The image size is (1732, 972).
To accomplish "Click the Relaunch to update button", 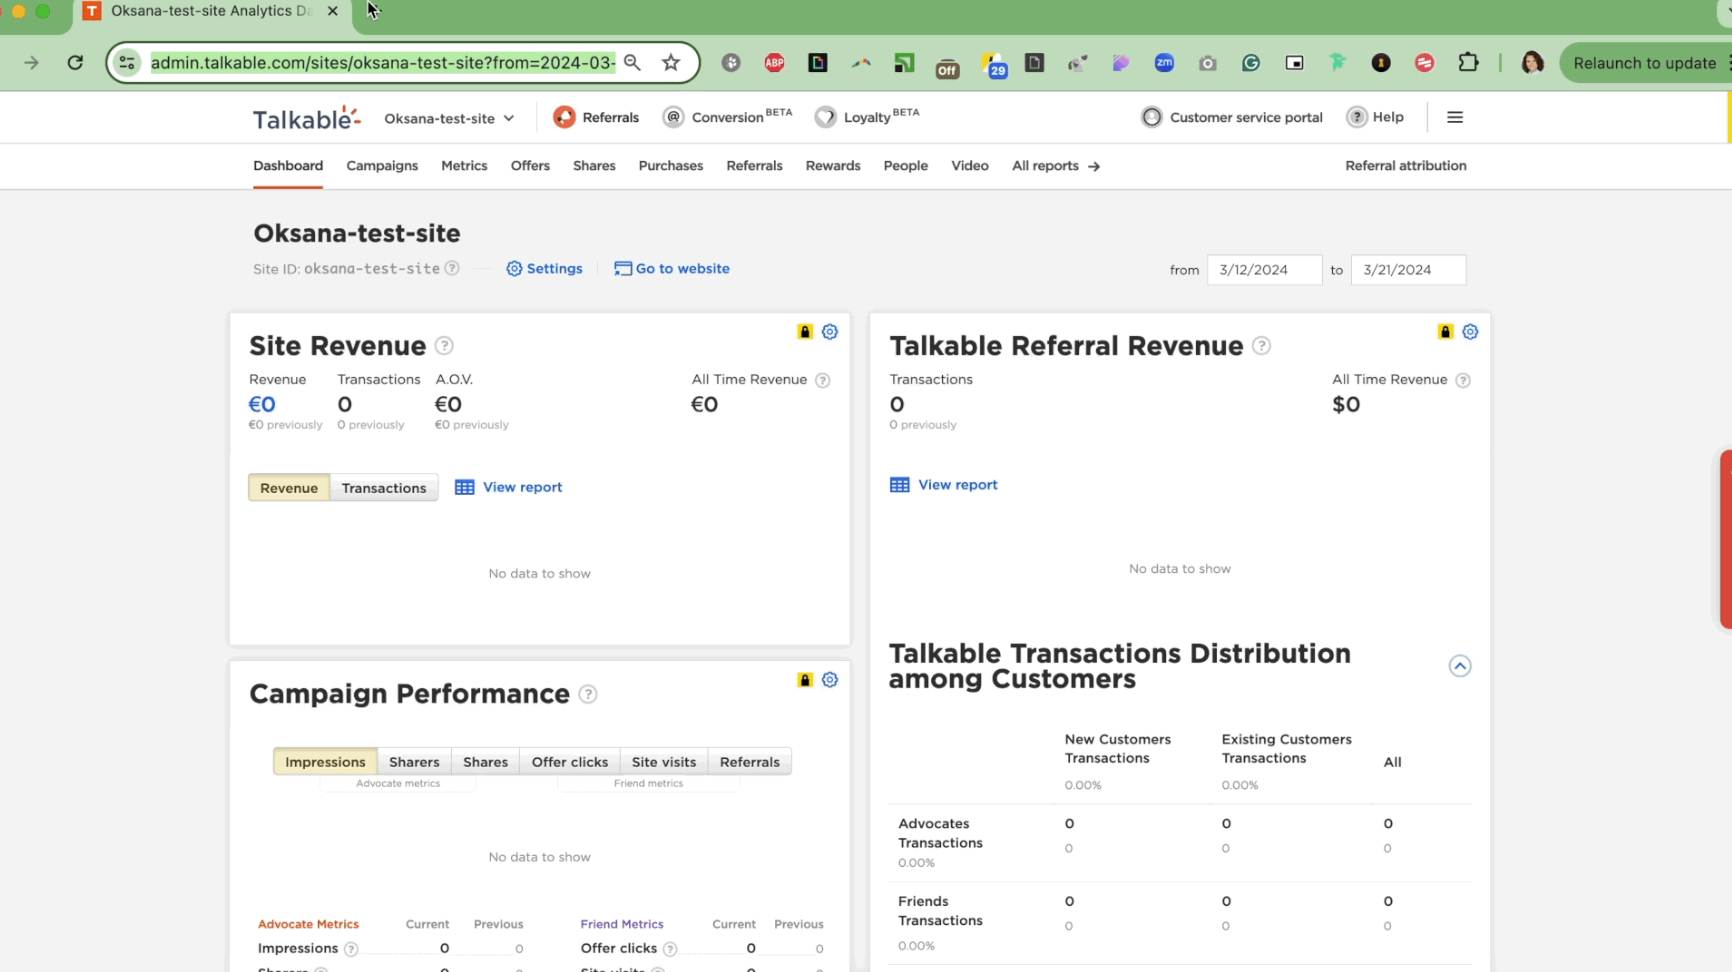I will 1644,62.
